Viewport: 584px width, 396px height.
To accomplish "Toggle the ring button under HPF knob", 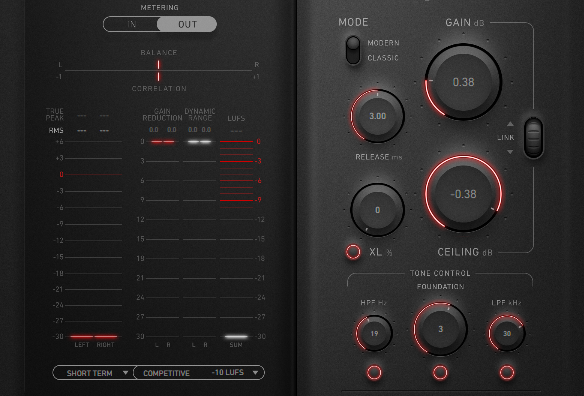I will tap(374, 372).
